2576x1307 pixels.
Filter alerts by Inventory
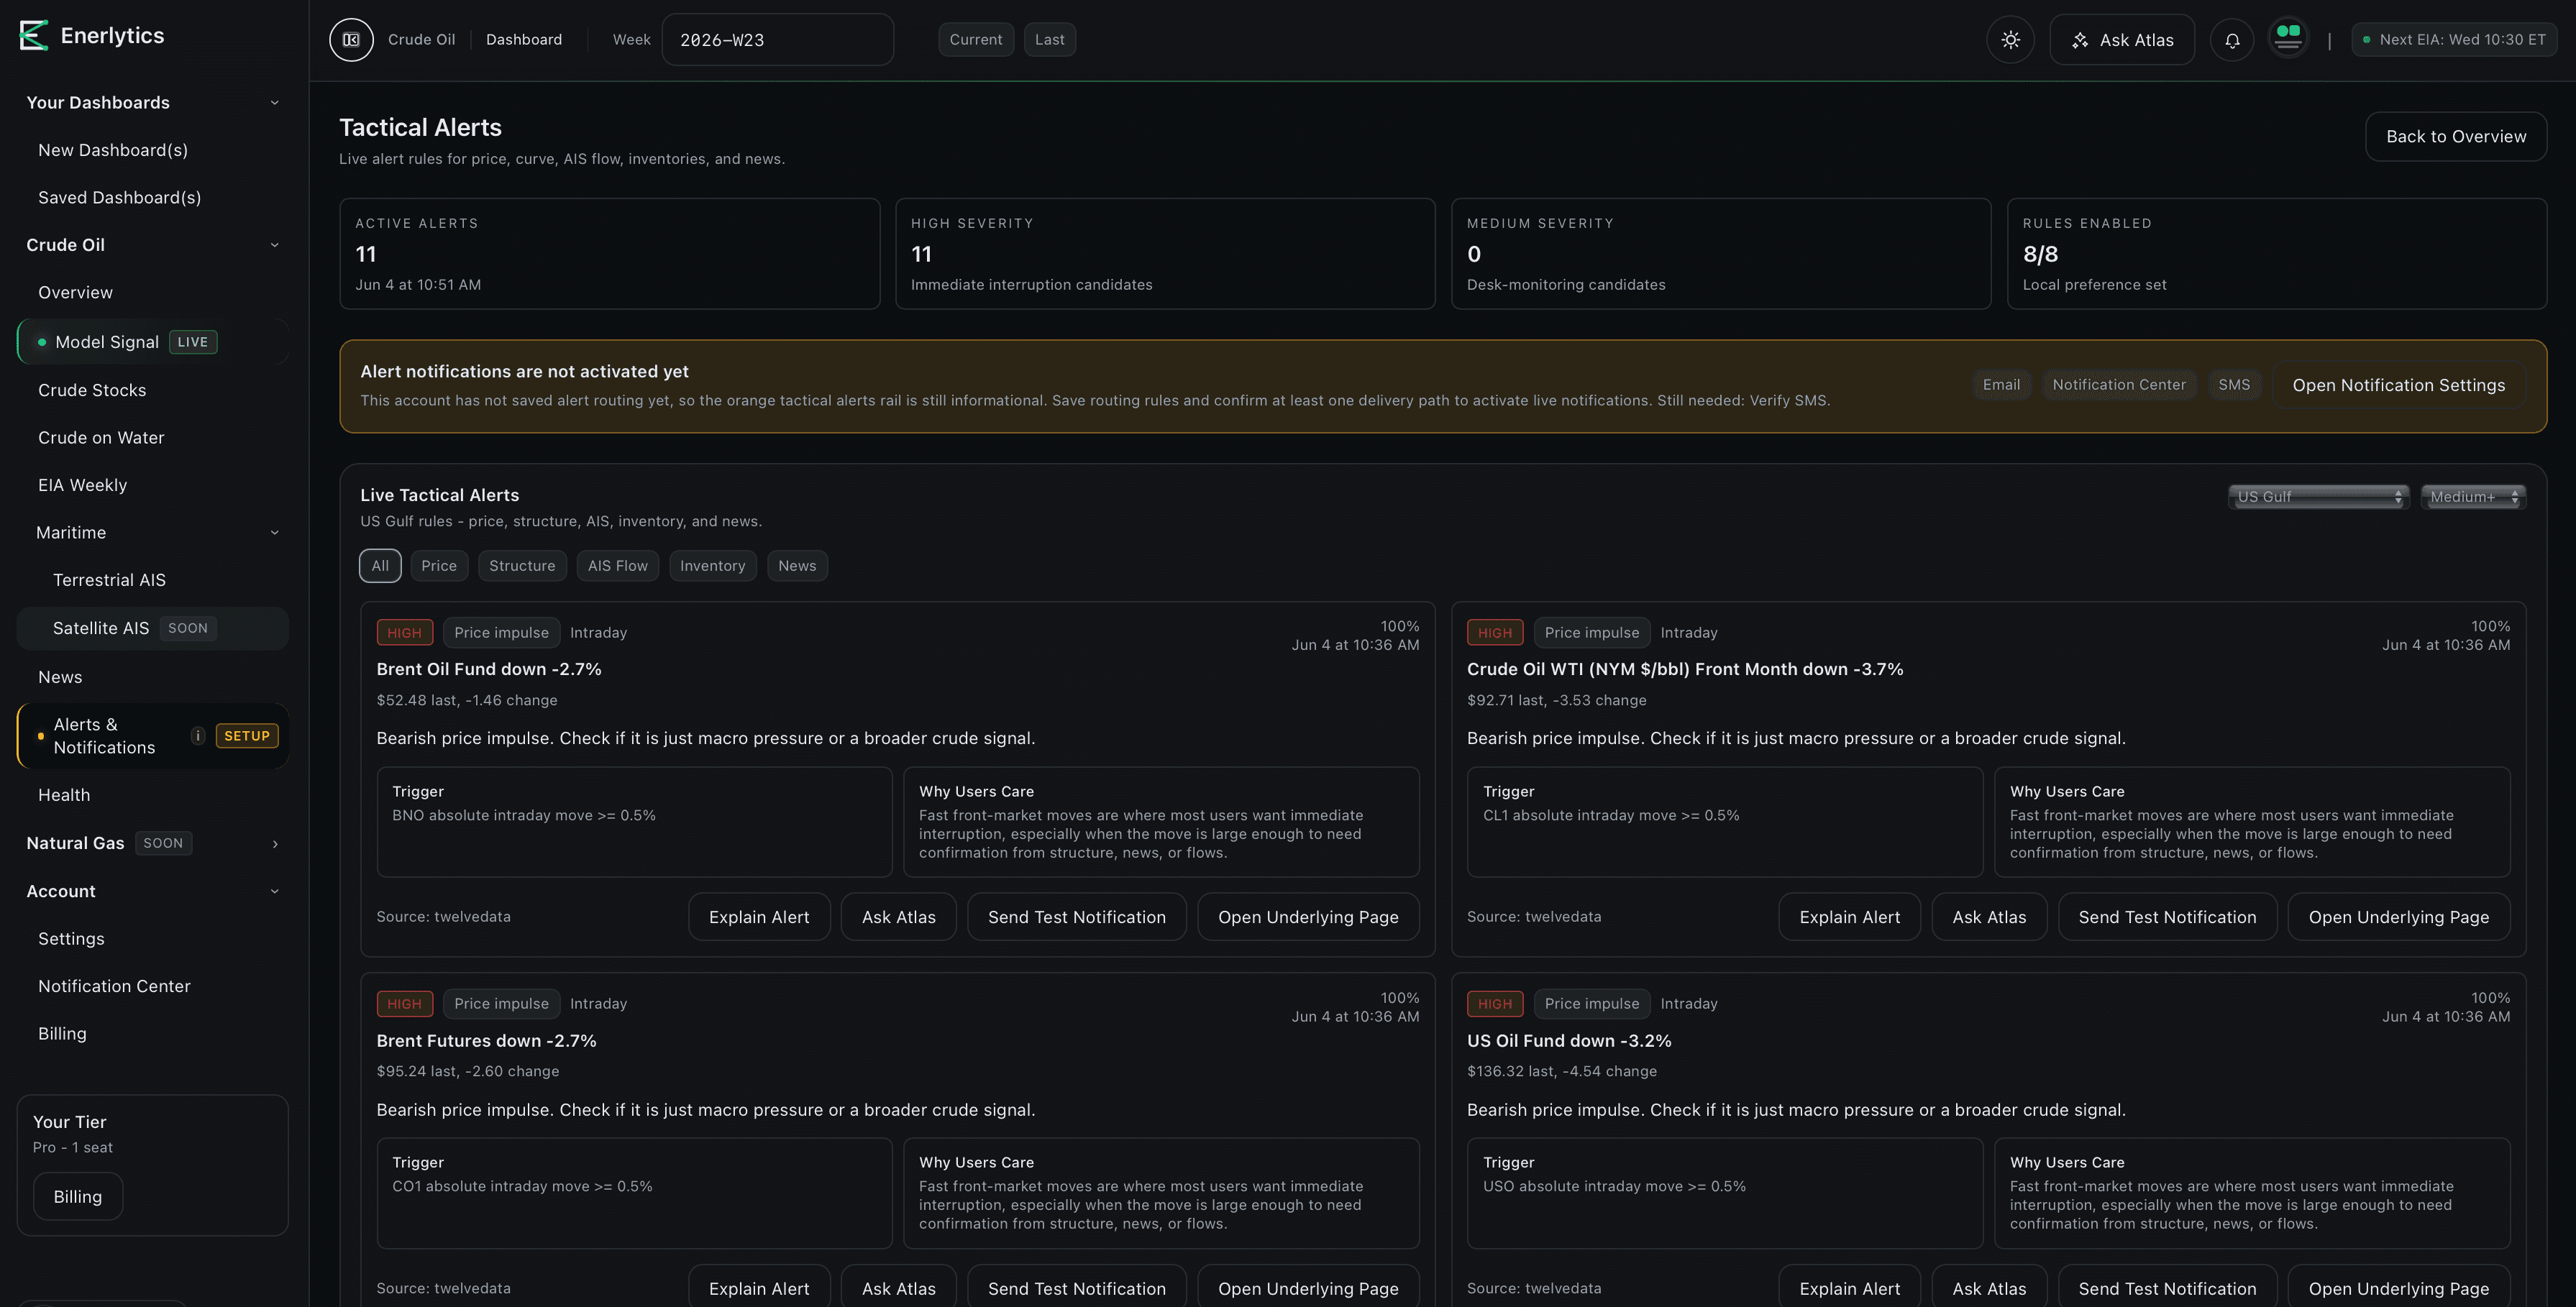pos(712,566)
